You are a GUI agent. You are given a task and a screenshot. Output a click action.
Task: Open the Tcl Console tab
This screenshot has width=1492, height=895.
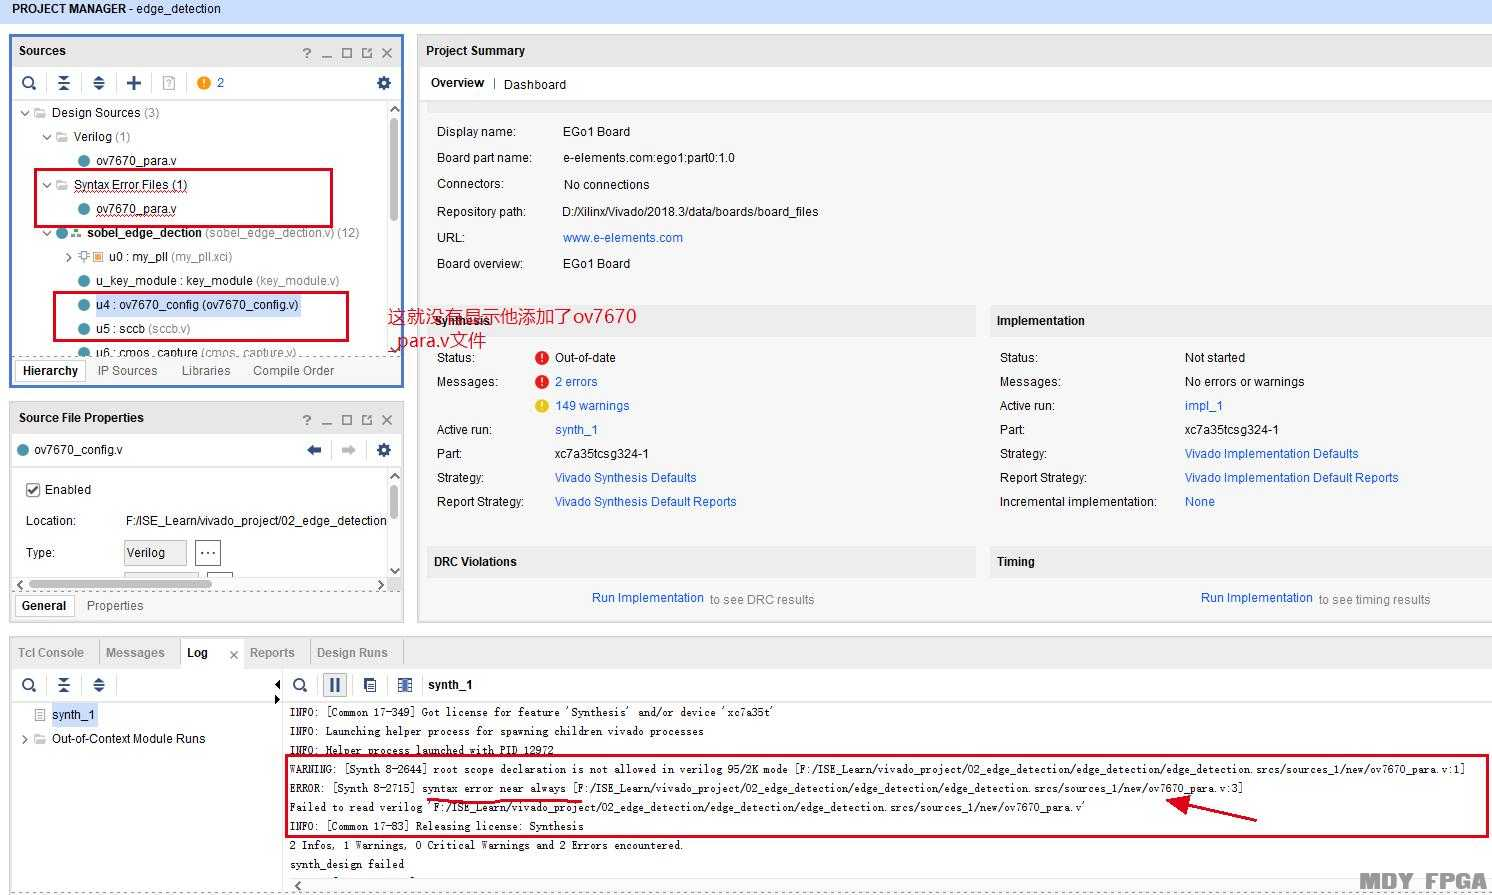tap(51, 653)
